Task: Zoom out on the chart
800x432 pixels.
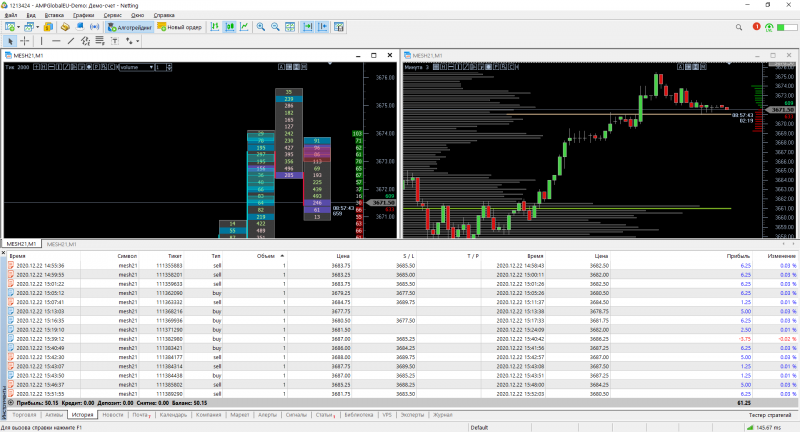Action: tap(276, 27)
